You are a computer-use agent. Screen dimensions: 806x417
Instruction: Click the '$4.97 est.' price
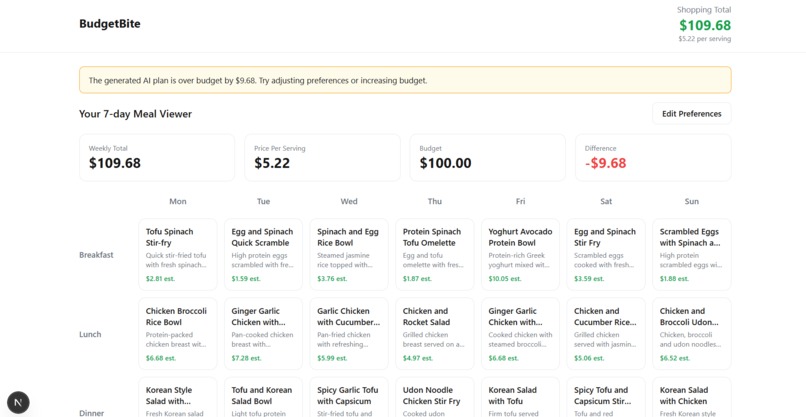417,358
